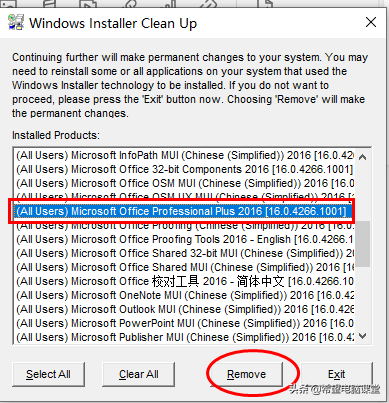Image resolution: width=389 pixels, height=403 pixels.
Task: Select Microsoft Office Professional Plus 2016 entry
Action: pos(183,211)
